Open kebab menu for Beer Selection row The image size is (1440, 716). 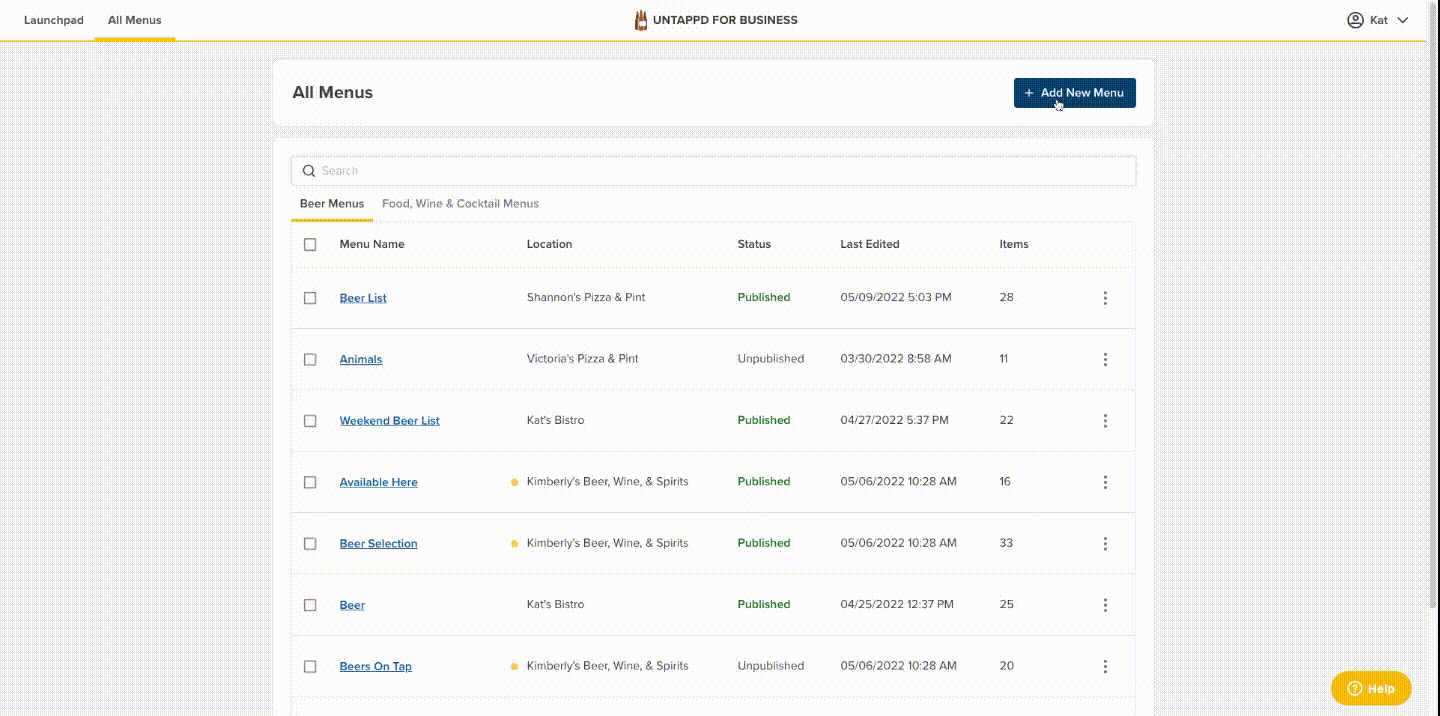pos(1105,544)
